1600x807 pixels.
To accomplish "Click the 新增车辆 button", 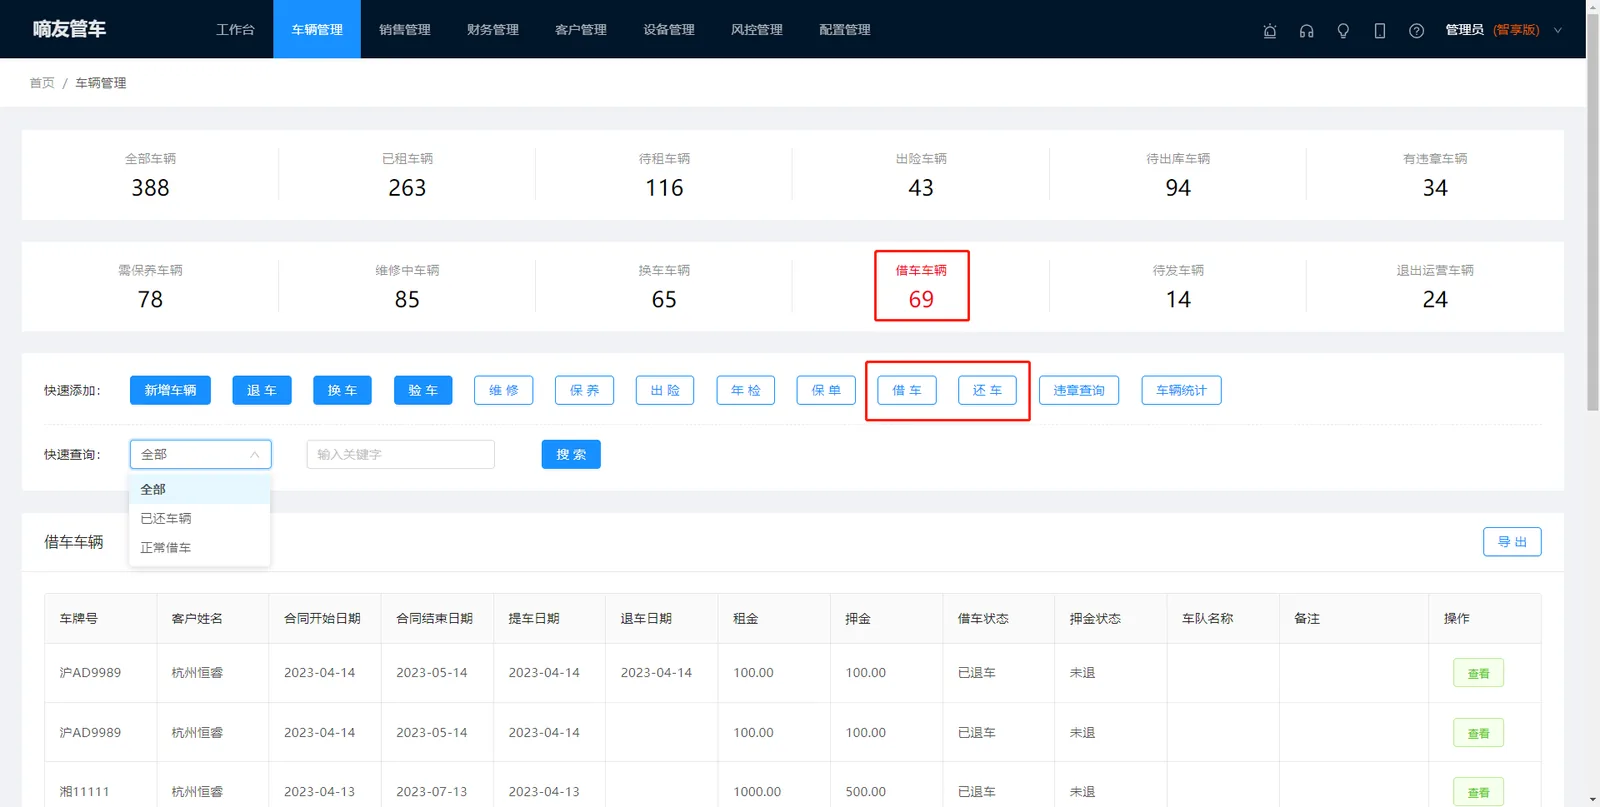I will coord(170,390).
